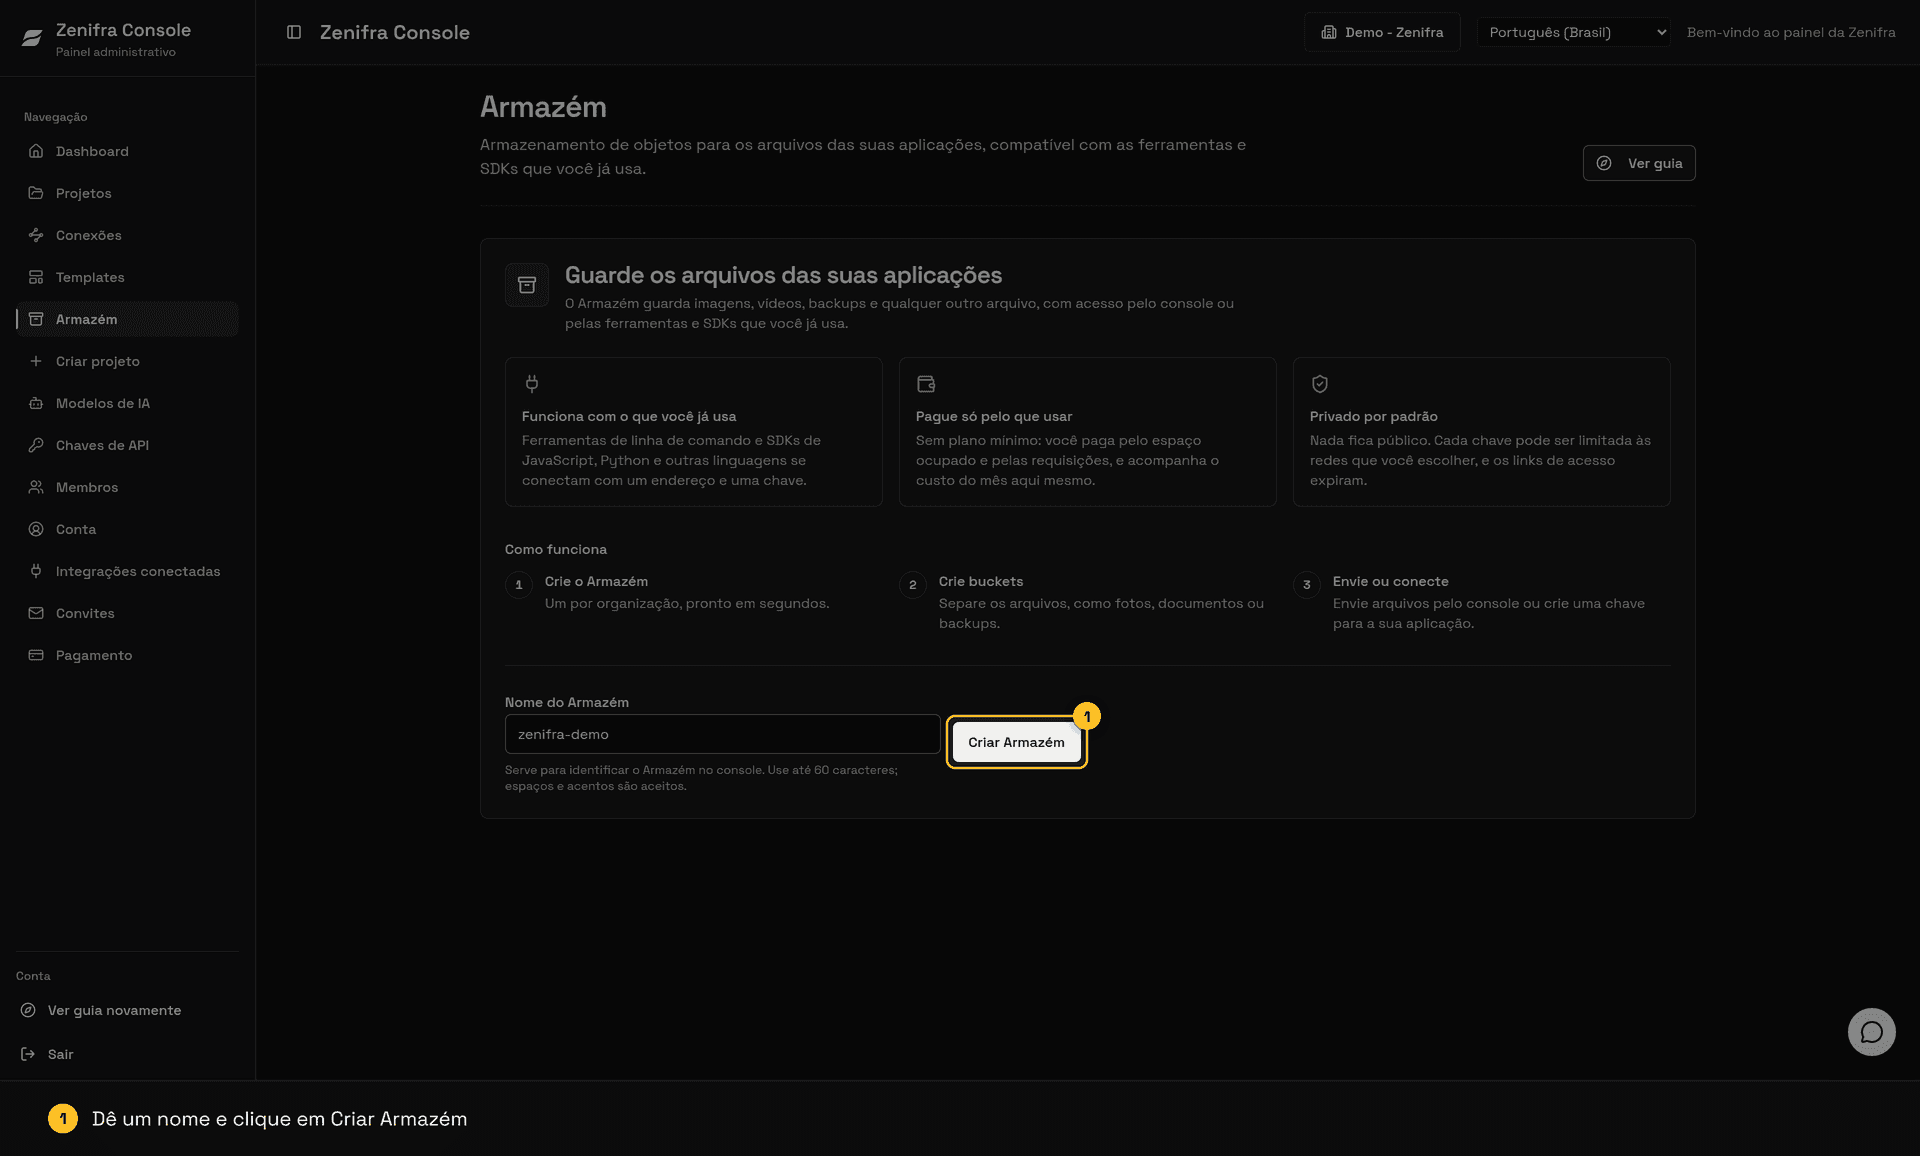Click the plus icon for Criar projeto
The width and height of the screenshot is (1920, 1156).
tap(36, 361)
